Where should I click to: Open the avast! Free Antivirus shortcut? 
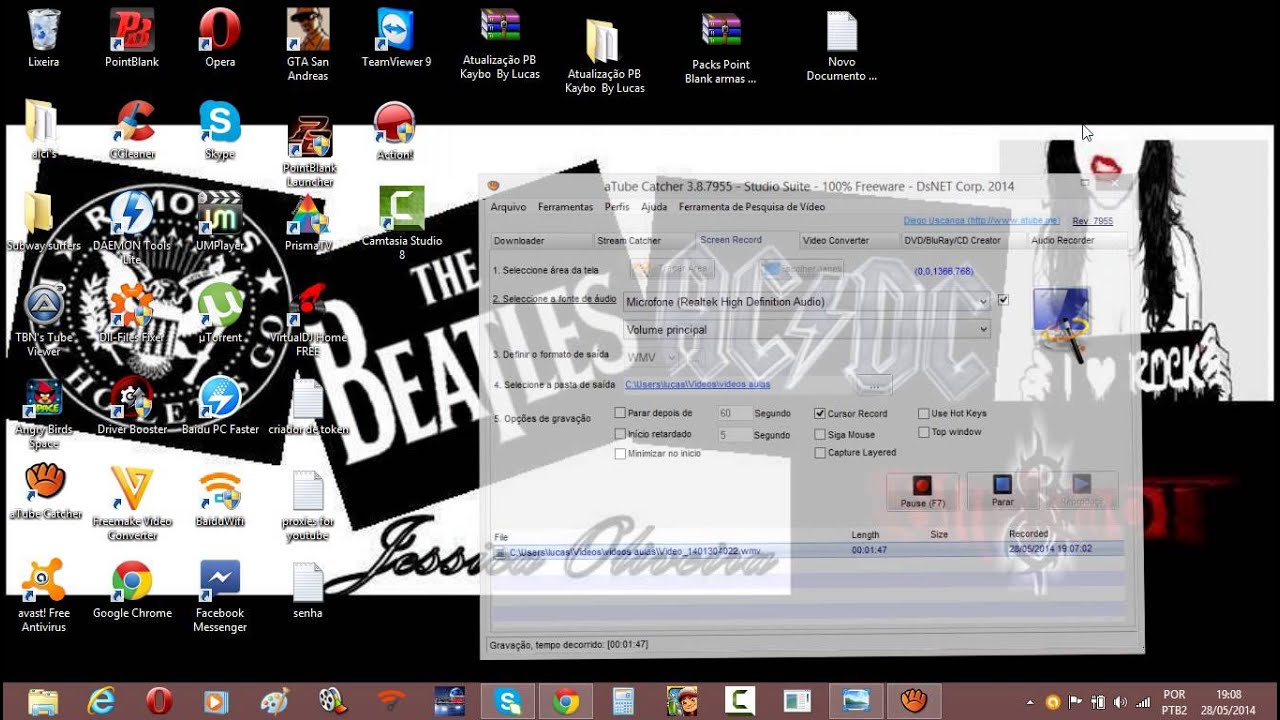point(44,597)
